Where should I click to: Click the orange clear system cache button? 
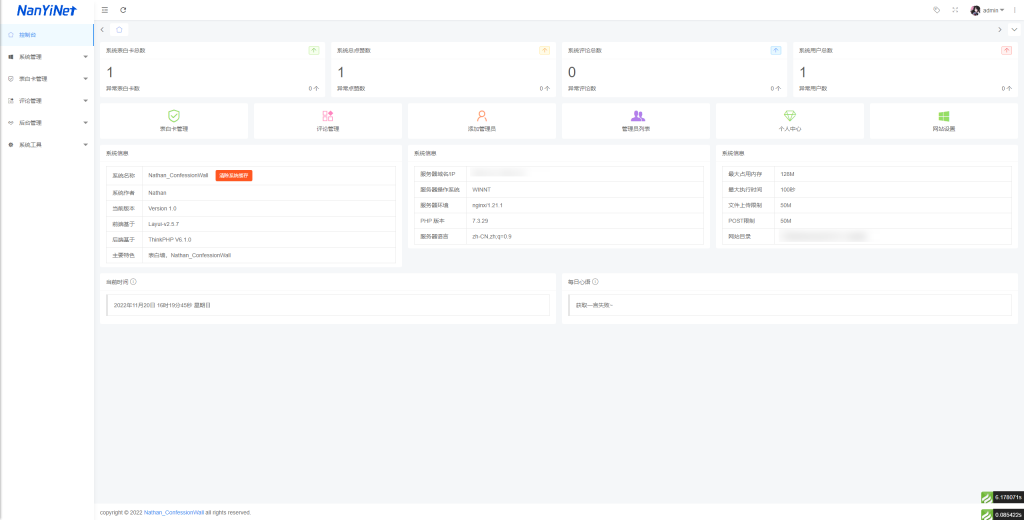(x=234, y=175)
